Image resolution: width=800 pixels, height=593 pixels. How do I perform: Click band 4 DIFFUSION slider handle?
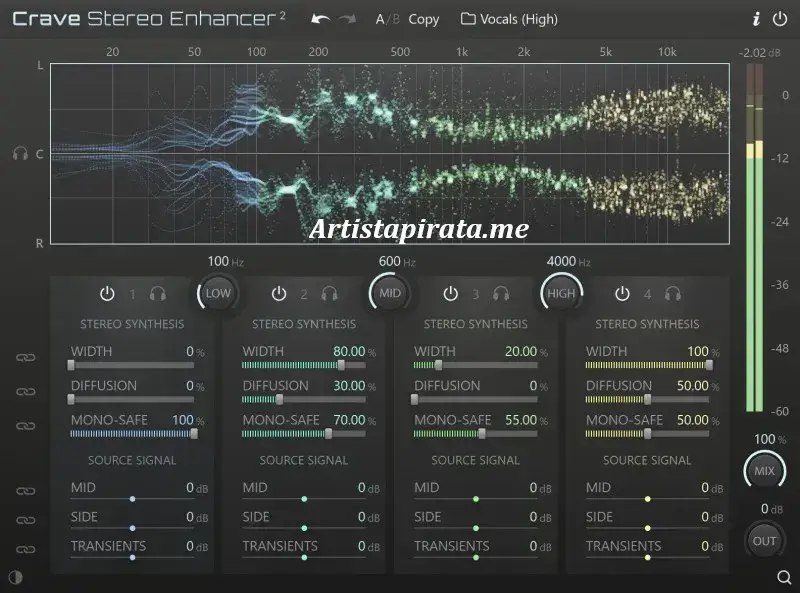click(x=647, y=399)
